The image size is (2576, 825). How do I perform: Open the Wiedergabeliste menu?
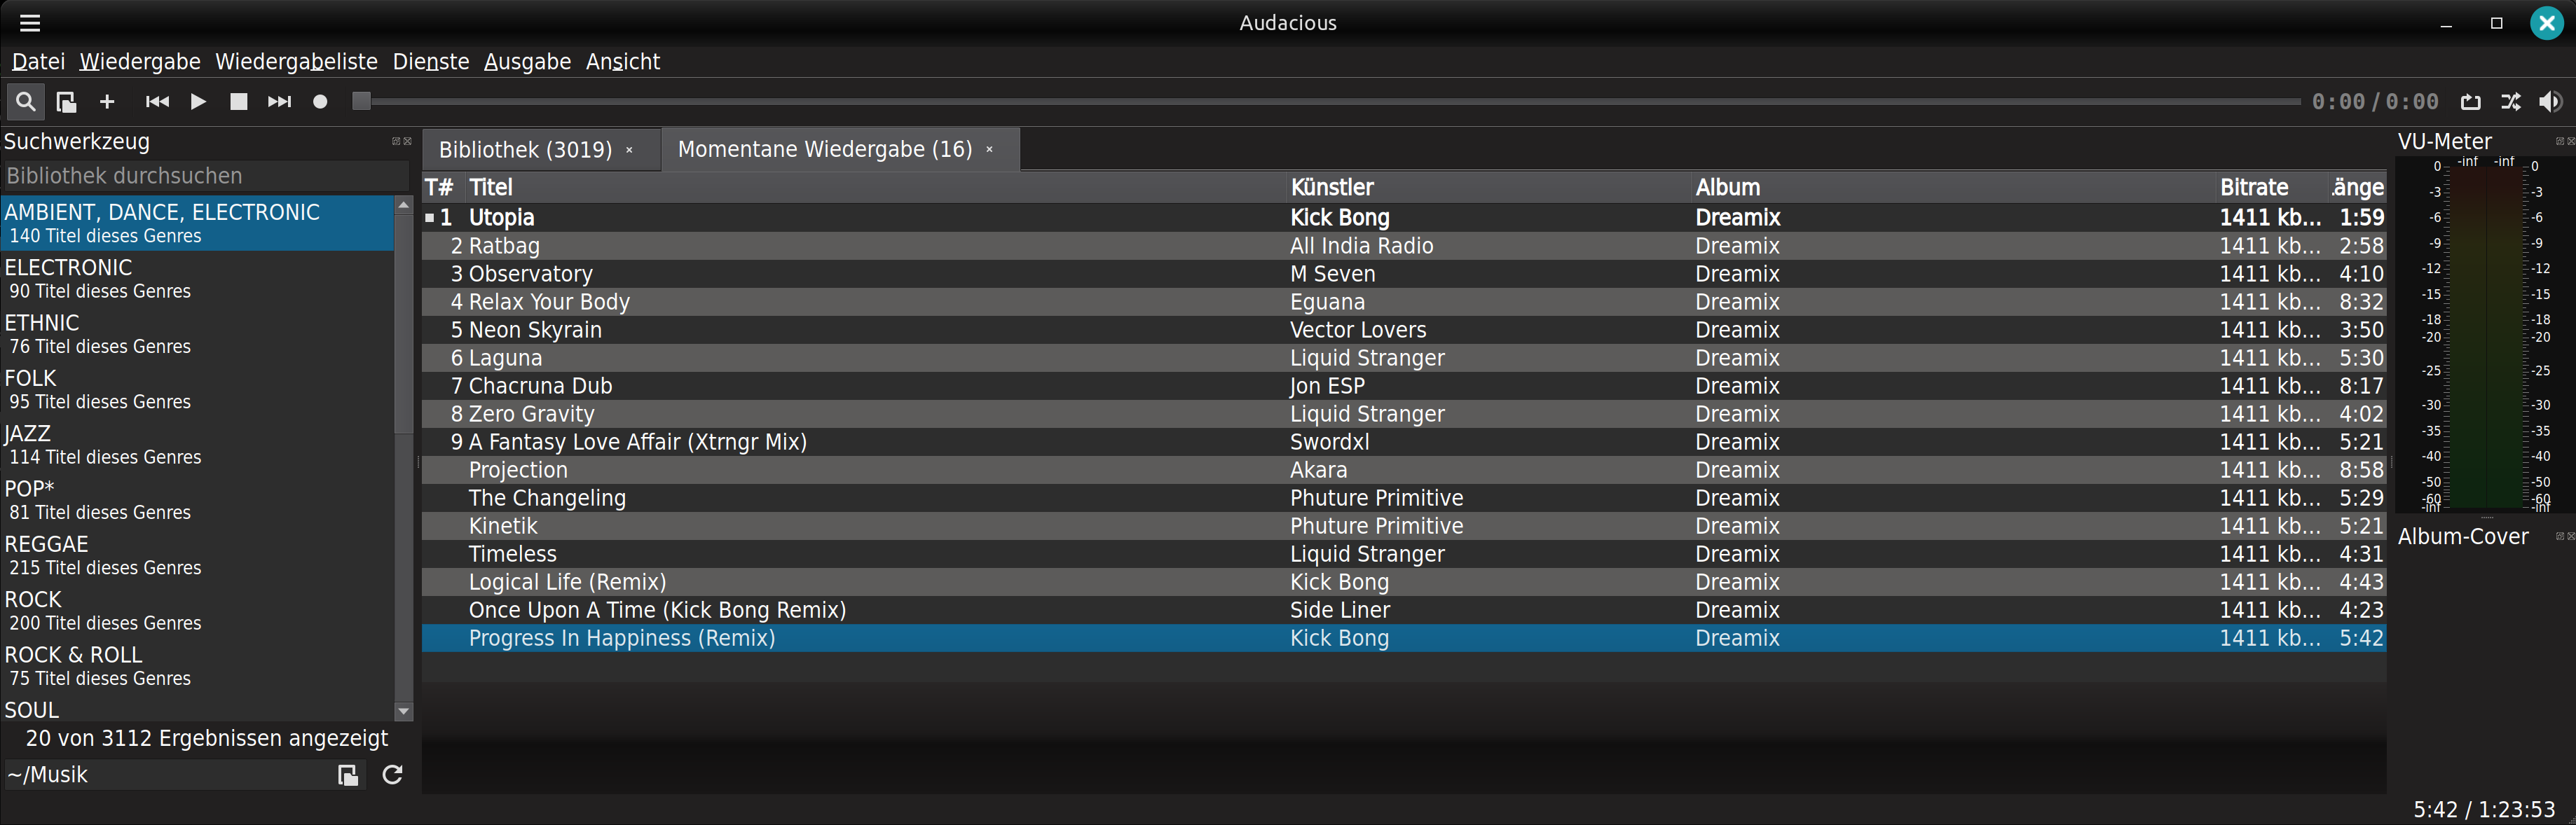[x=296, y=62]
